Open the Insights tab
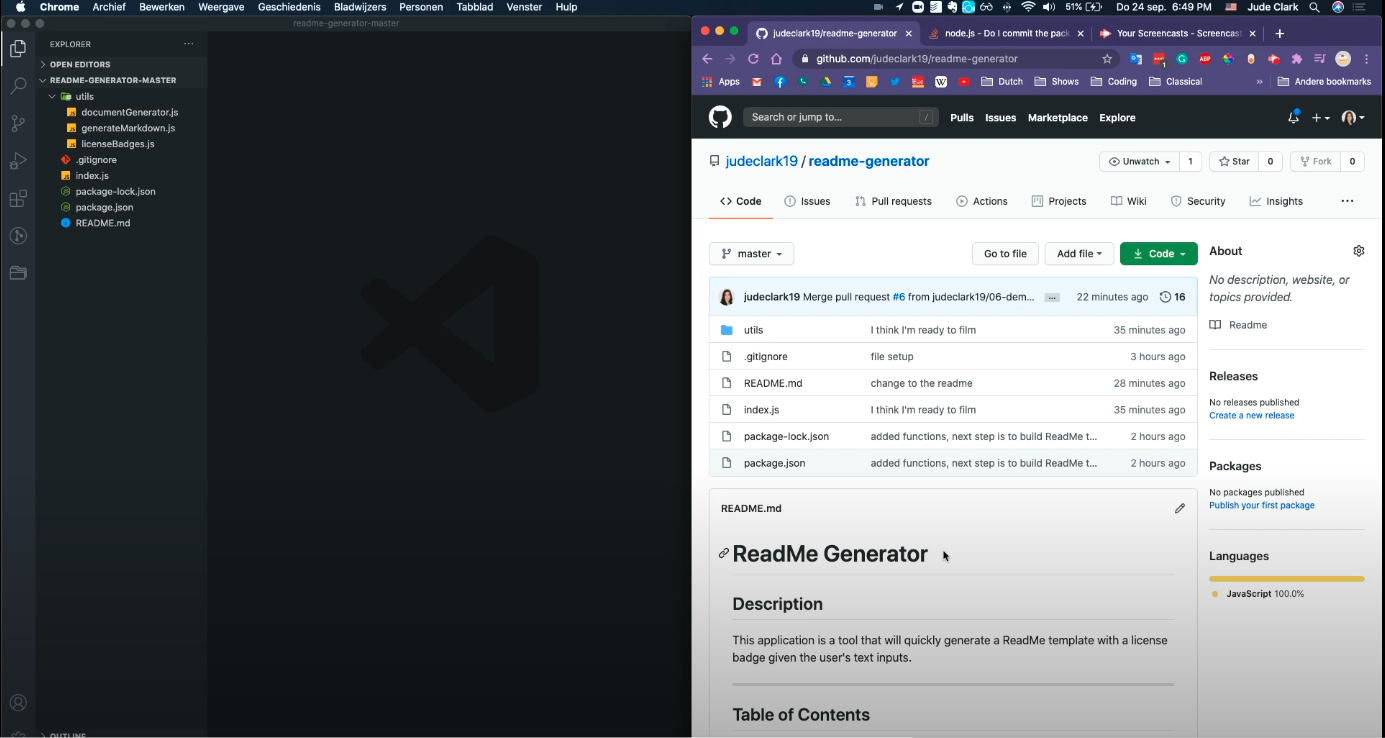The height and width of the screenshot is (738, 1385). [1276, 201]
